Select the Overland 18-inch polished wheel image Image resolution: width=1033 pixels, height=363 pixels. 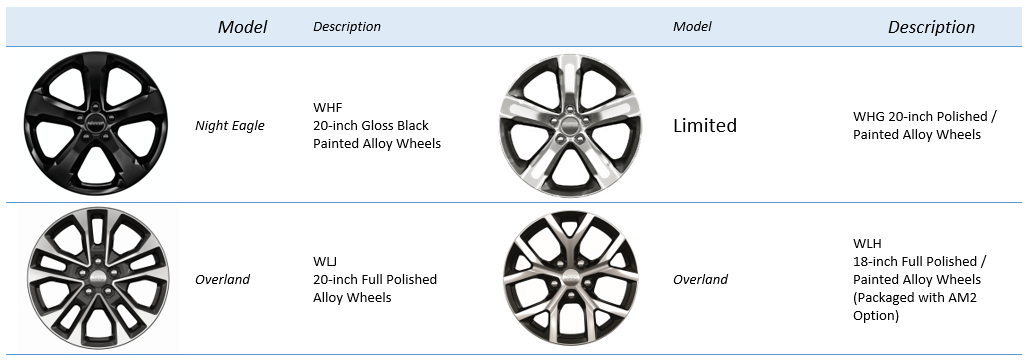[571, 279]
